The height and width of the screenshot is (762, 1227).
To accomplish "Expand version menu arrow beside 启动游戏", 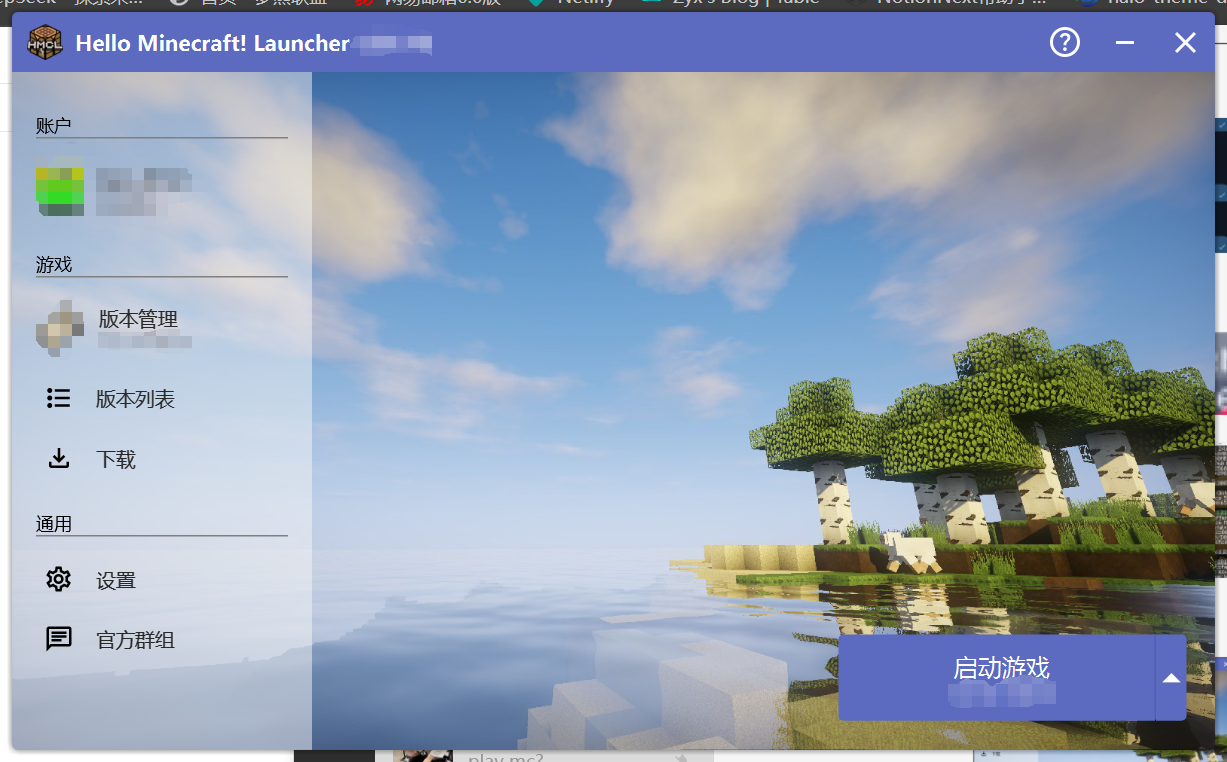I will pos(1171,677).
